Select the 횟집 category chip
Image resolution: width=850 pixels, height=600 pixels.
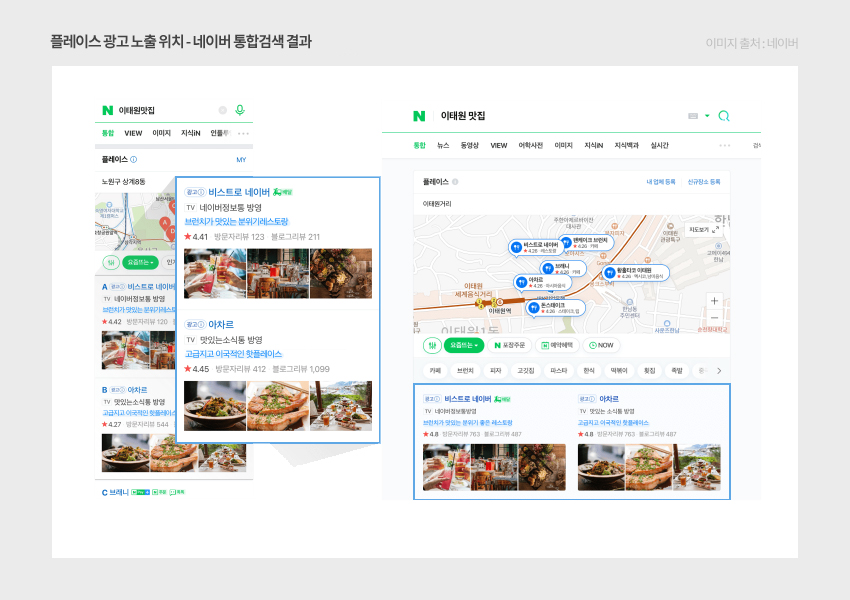click(649, 371)
